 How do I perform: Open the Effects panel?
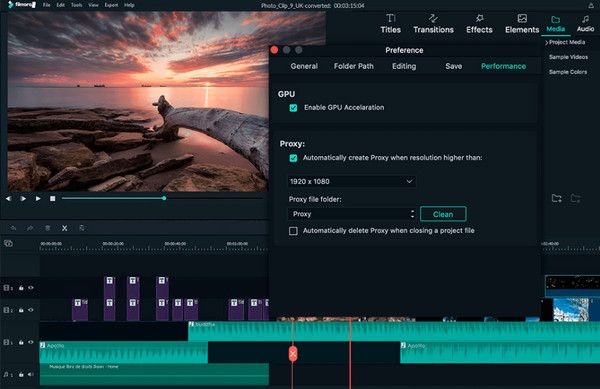tap(479, 24)
